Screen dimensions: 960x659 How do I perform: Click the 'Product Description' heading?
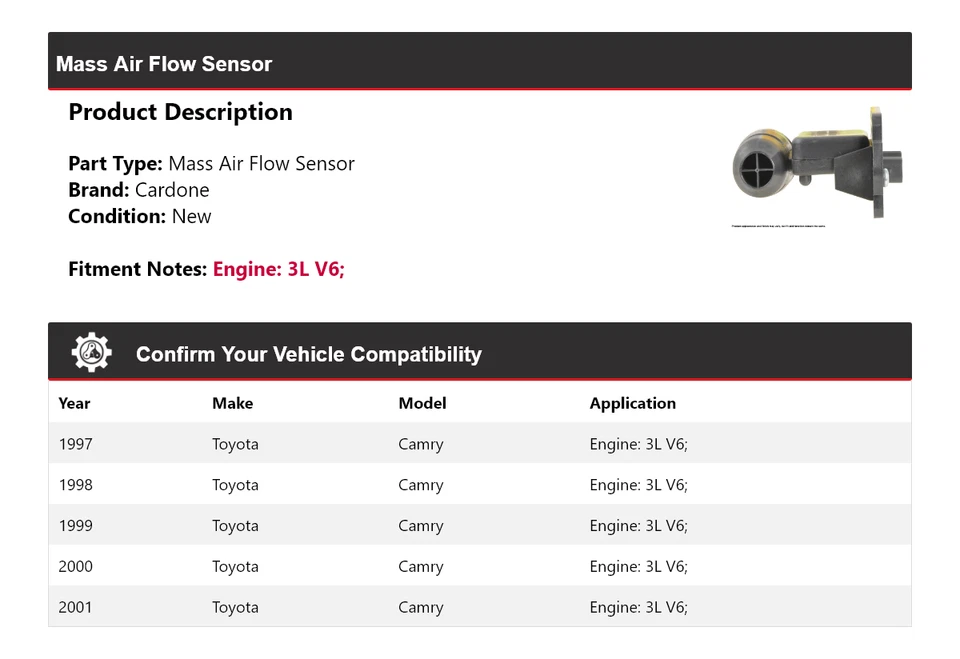(180, 112)
